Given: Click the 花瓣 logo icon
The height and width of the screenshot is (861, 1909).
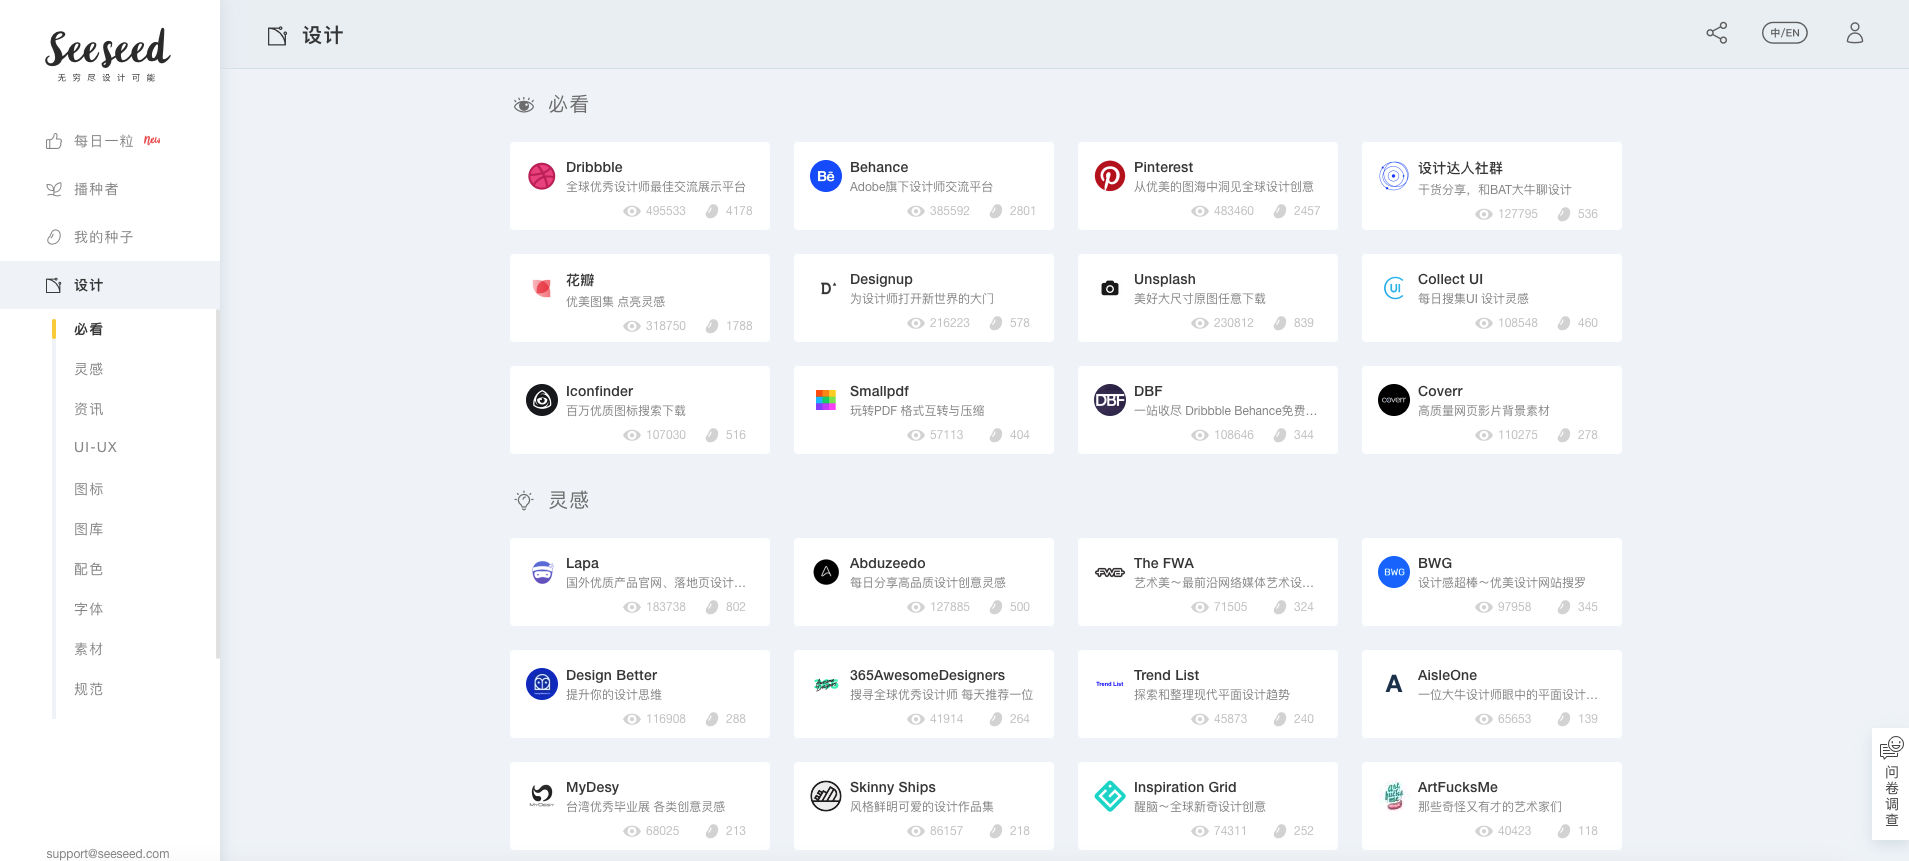Looking at the screenshot, I should click(542, 288).
